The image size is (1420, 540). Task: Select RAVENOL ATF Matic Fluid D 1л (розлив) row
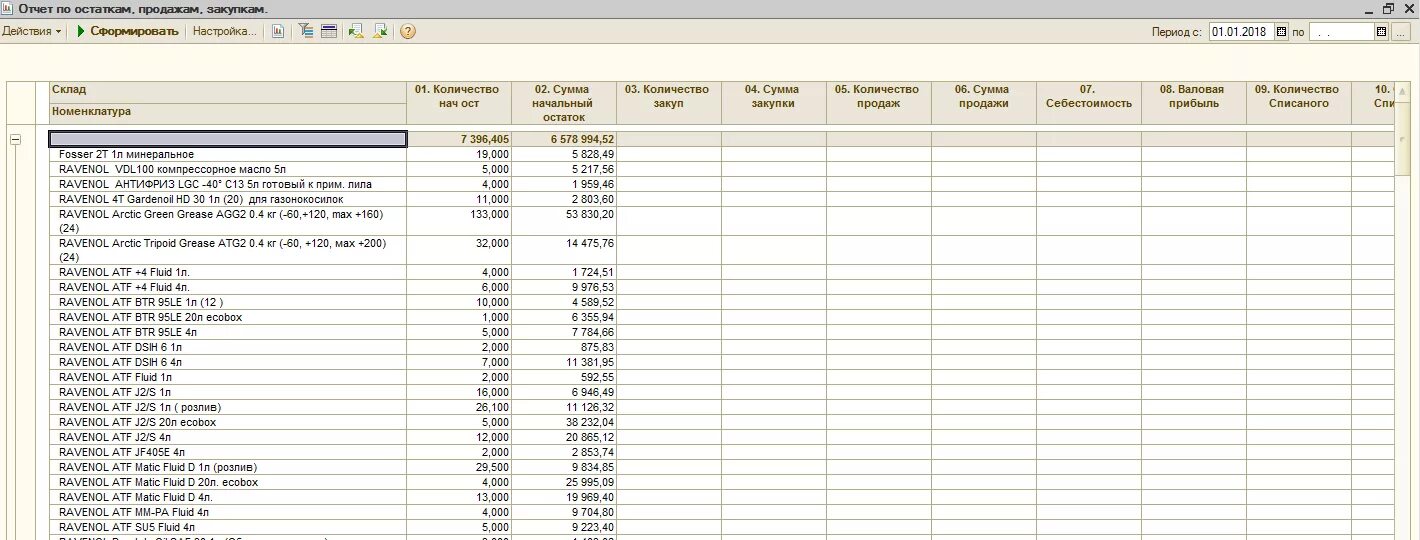coord(228,467)
